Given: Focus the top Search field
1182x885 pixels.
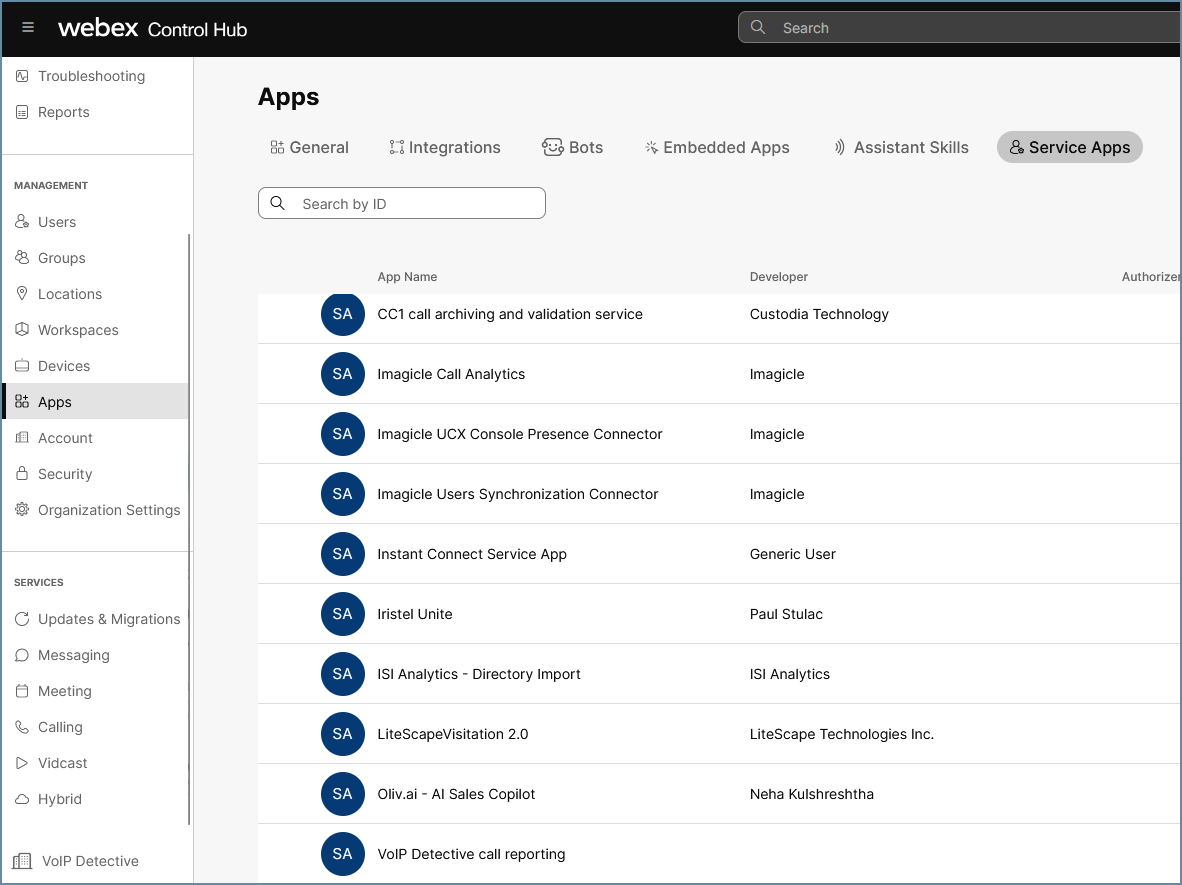Looking at the screenshot, I should coord(960,28).
